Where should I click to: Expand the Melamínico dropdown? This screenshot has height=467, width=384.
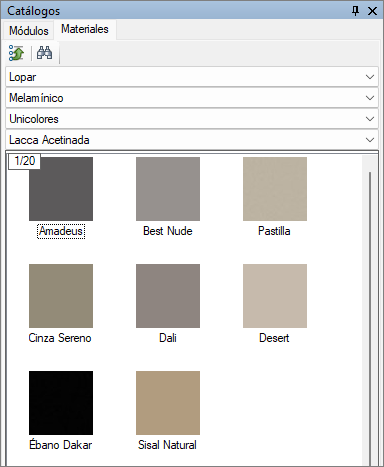pyautogui.click(x=192, y=98)
